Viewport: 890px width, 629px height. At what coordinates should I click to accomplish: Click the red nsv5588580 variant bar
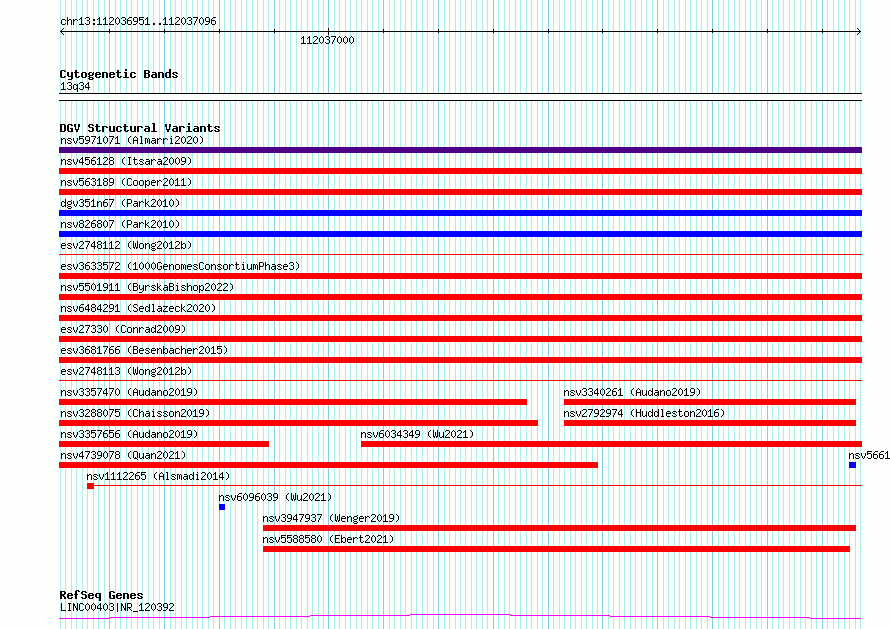556,549
